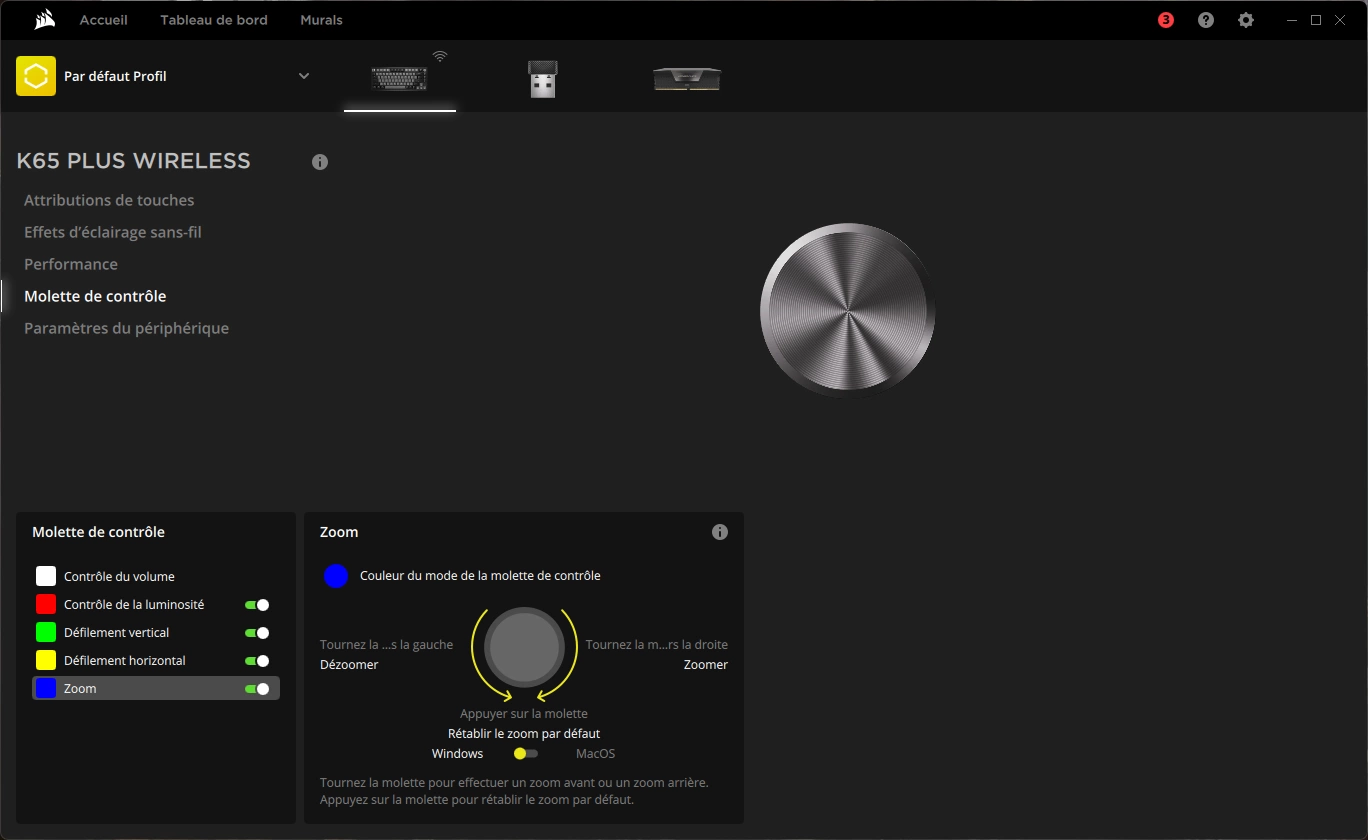The height and width of the screenshot is (840, 1368).
Task: Maximize the iCUE window
Action: pos(1316,20)
